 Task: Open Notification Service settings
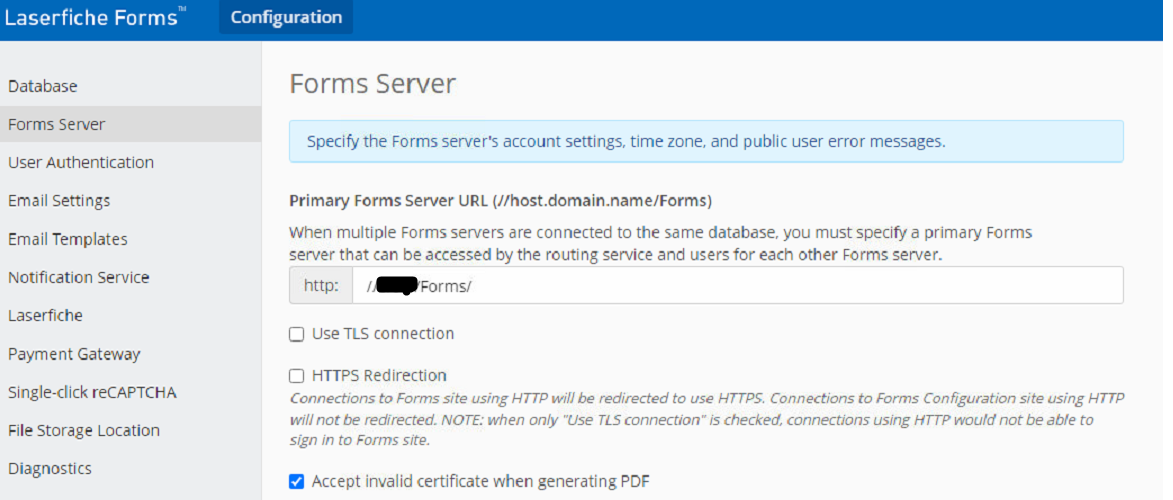pyautogui.click(x=79, y=277)
